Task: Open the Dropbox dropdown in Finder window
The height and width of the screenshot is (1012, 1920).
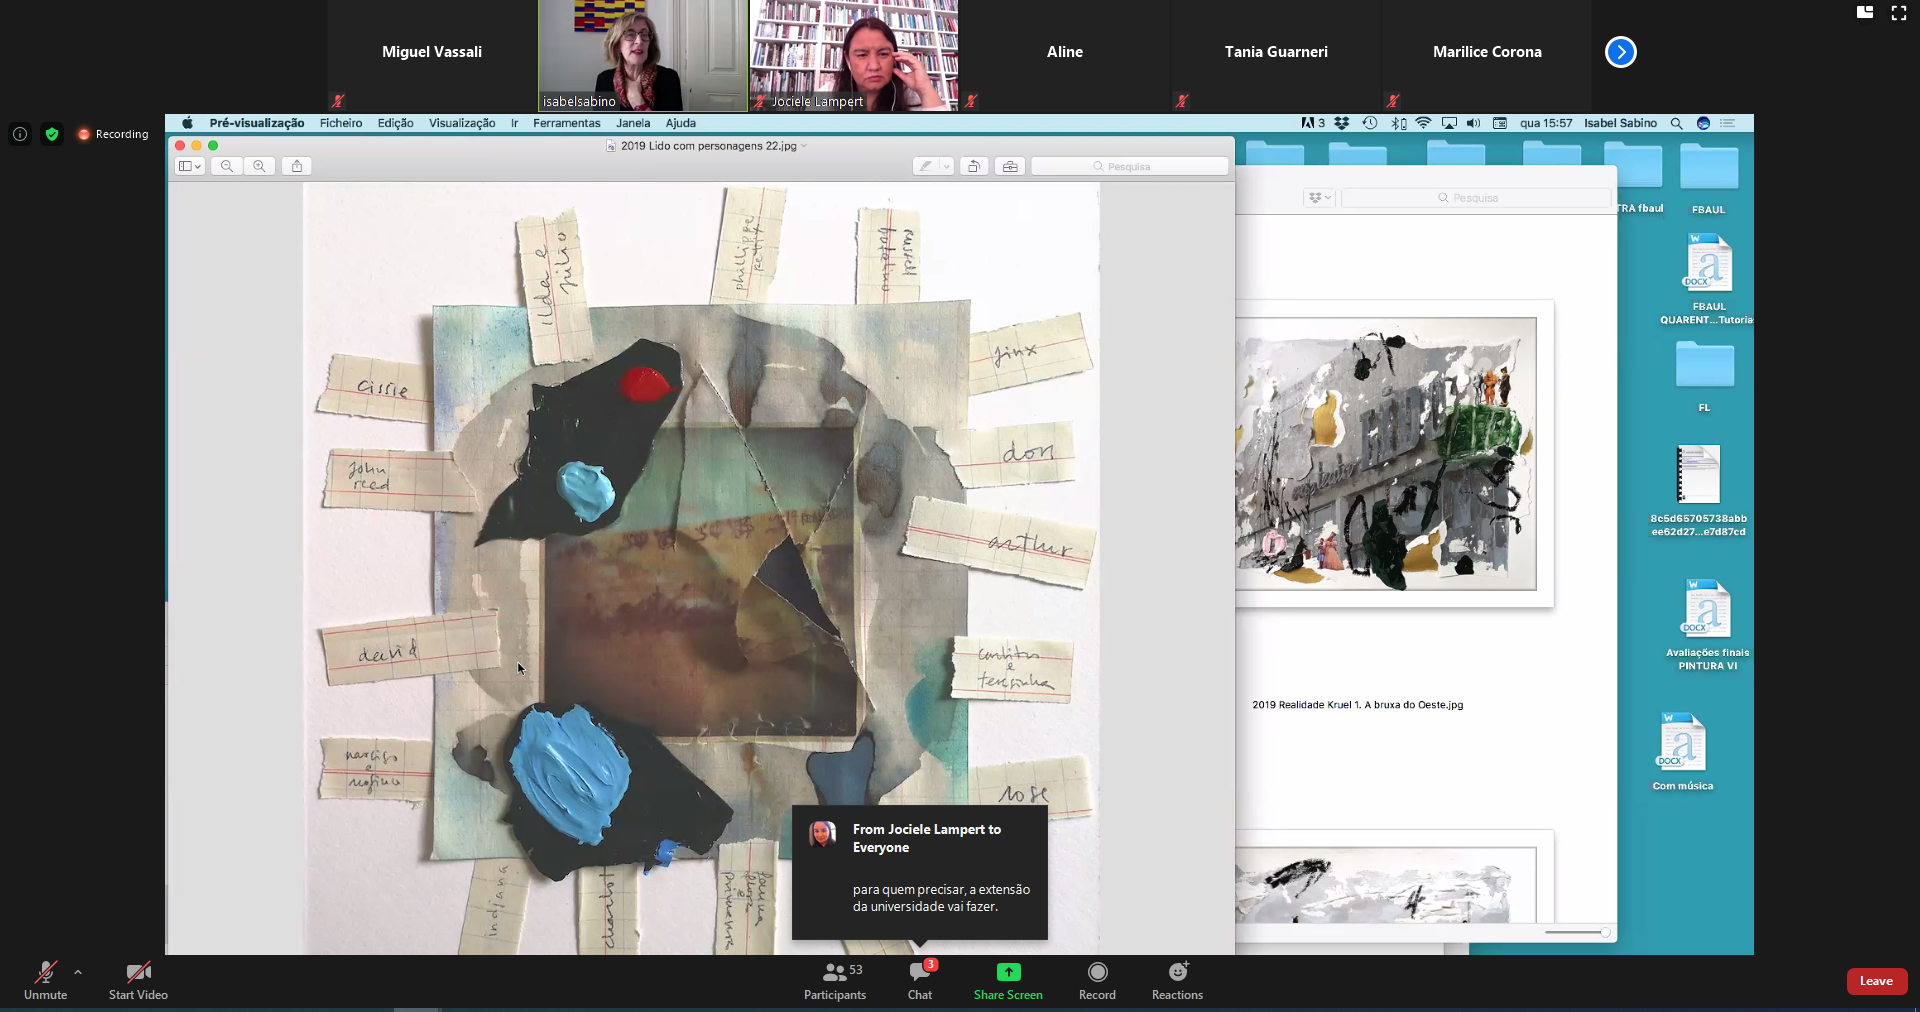Action: 1320,198
